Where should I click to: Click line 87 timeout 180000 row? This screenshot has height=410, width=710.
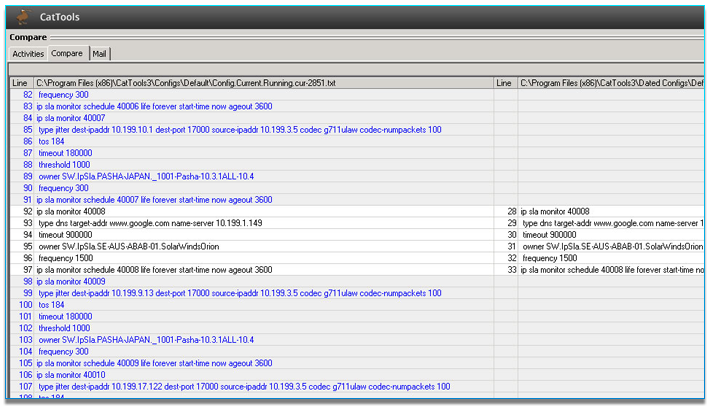click(x=72, y=153)
